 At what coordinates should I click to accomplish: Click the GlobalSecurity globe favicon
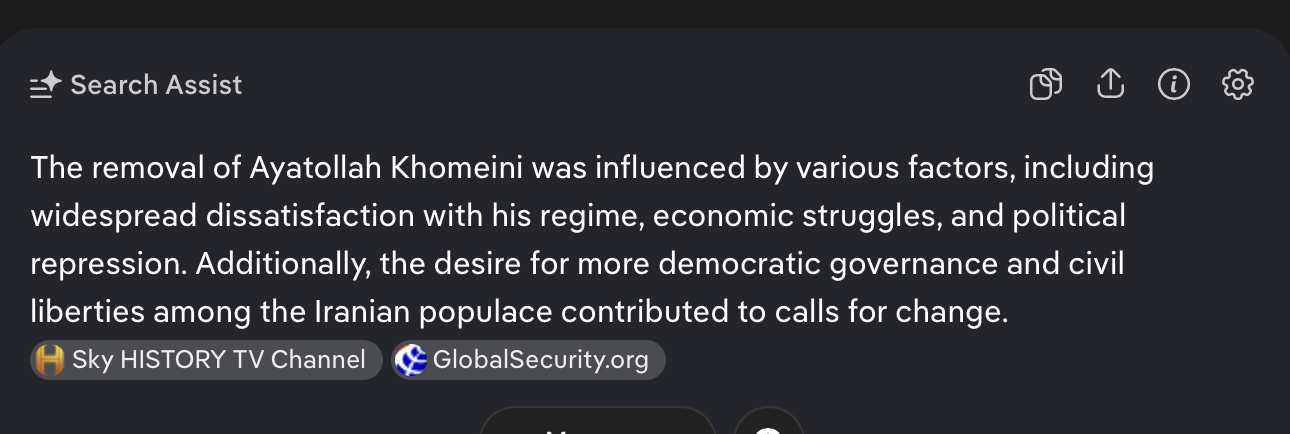[x=411, y=360]
